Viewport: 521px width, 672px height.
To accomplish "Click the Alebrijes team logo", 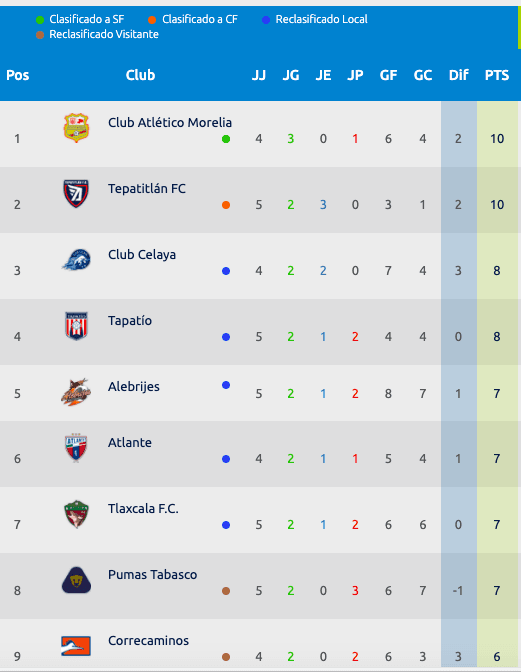I will click(76, 392).
